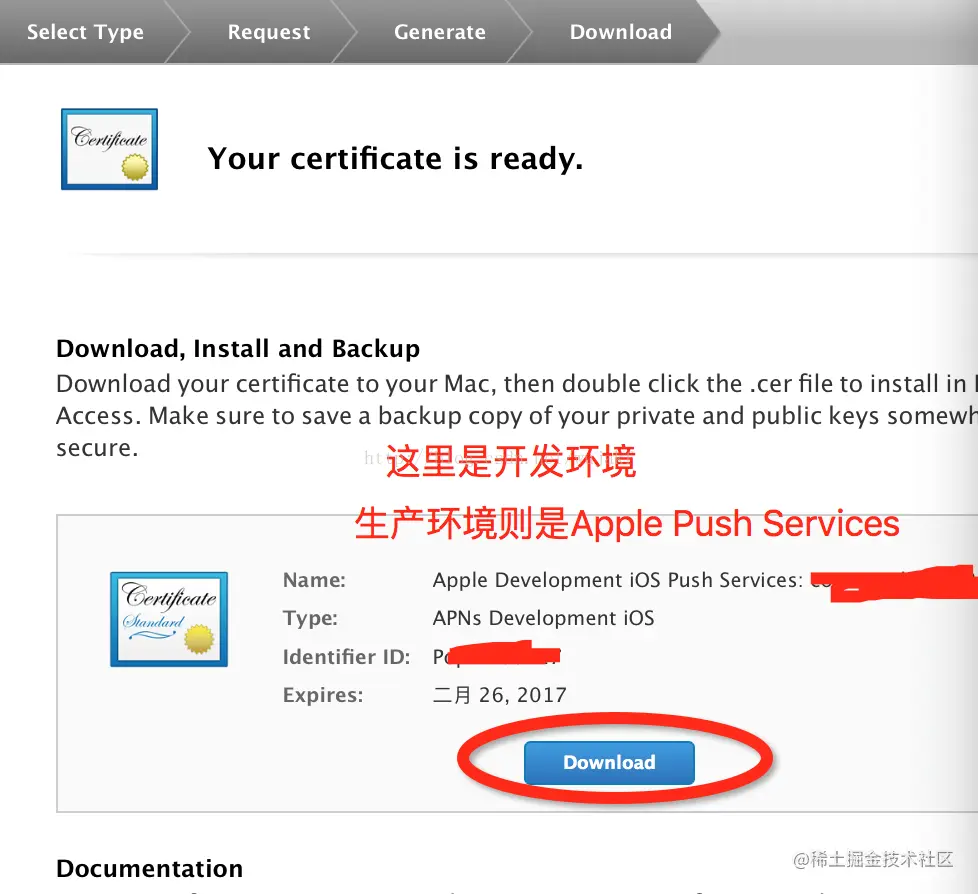Click 'Download, Install and Backup' heading

238,349
